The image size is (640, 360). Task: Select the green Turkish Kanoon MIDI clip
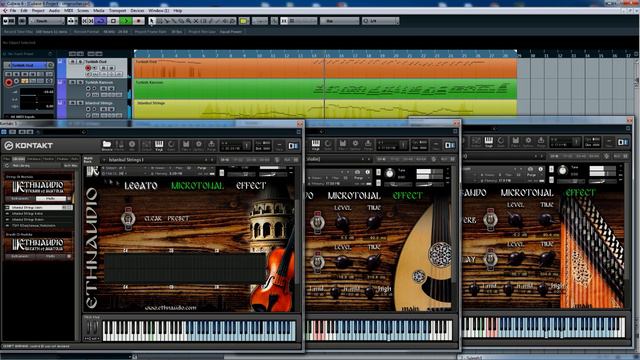click(x=325, y=89)
